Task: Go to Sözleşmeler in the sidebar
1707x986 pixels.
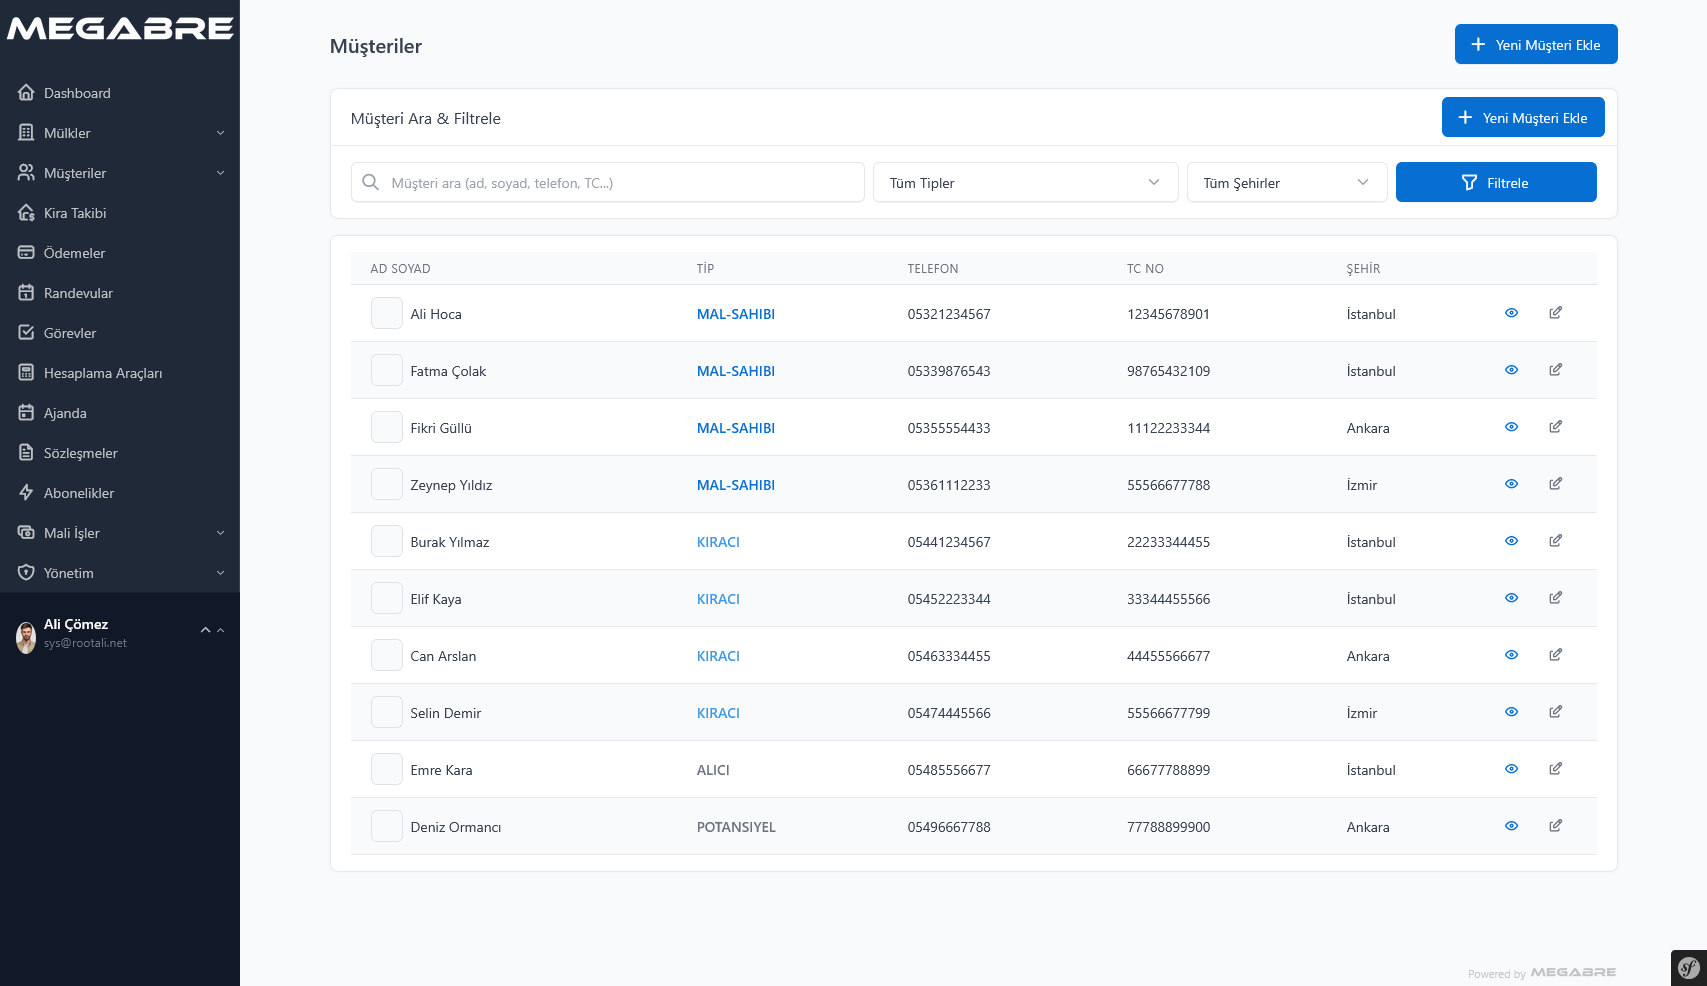Action: tap(80, 453)
